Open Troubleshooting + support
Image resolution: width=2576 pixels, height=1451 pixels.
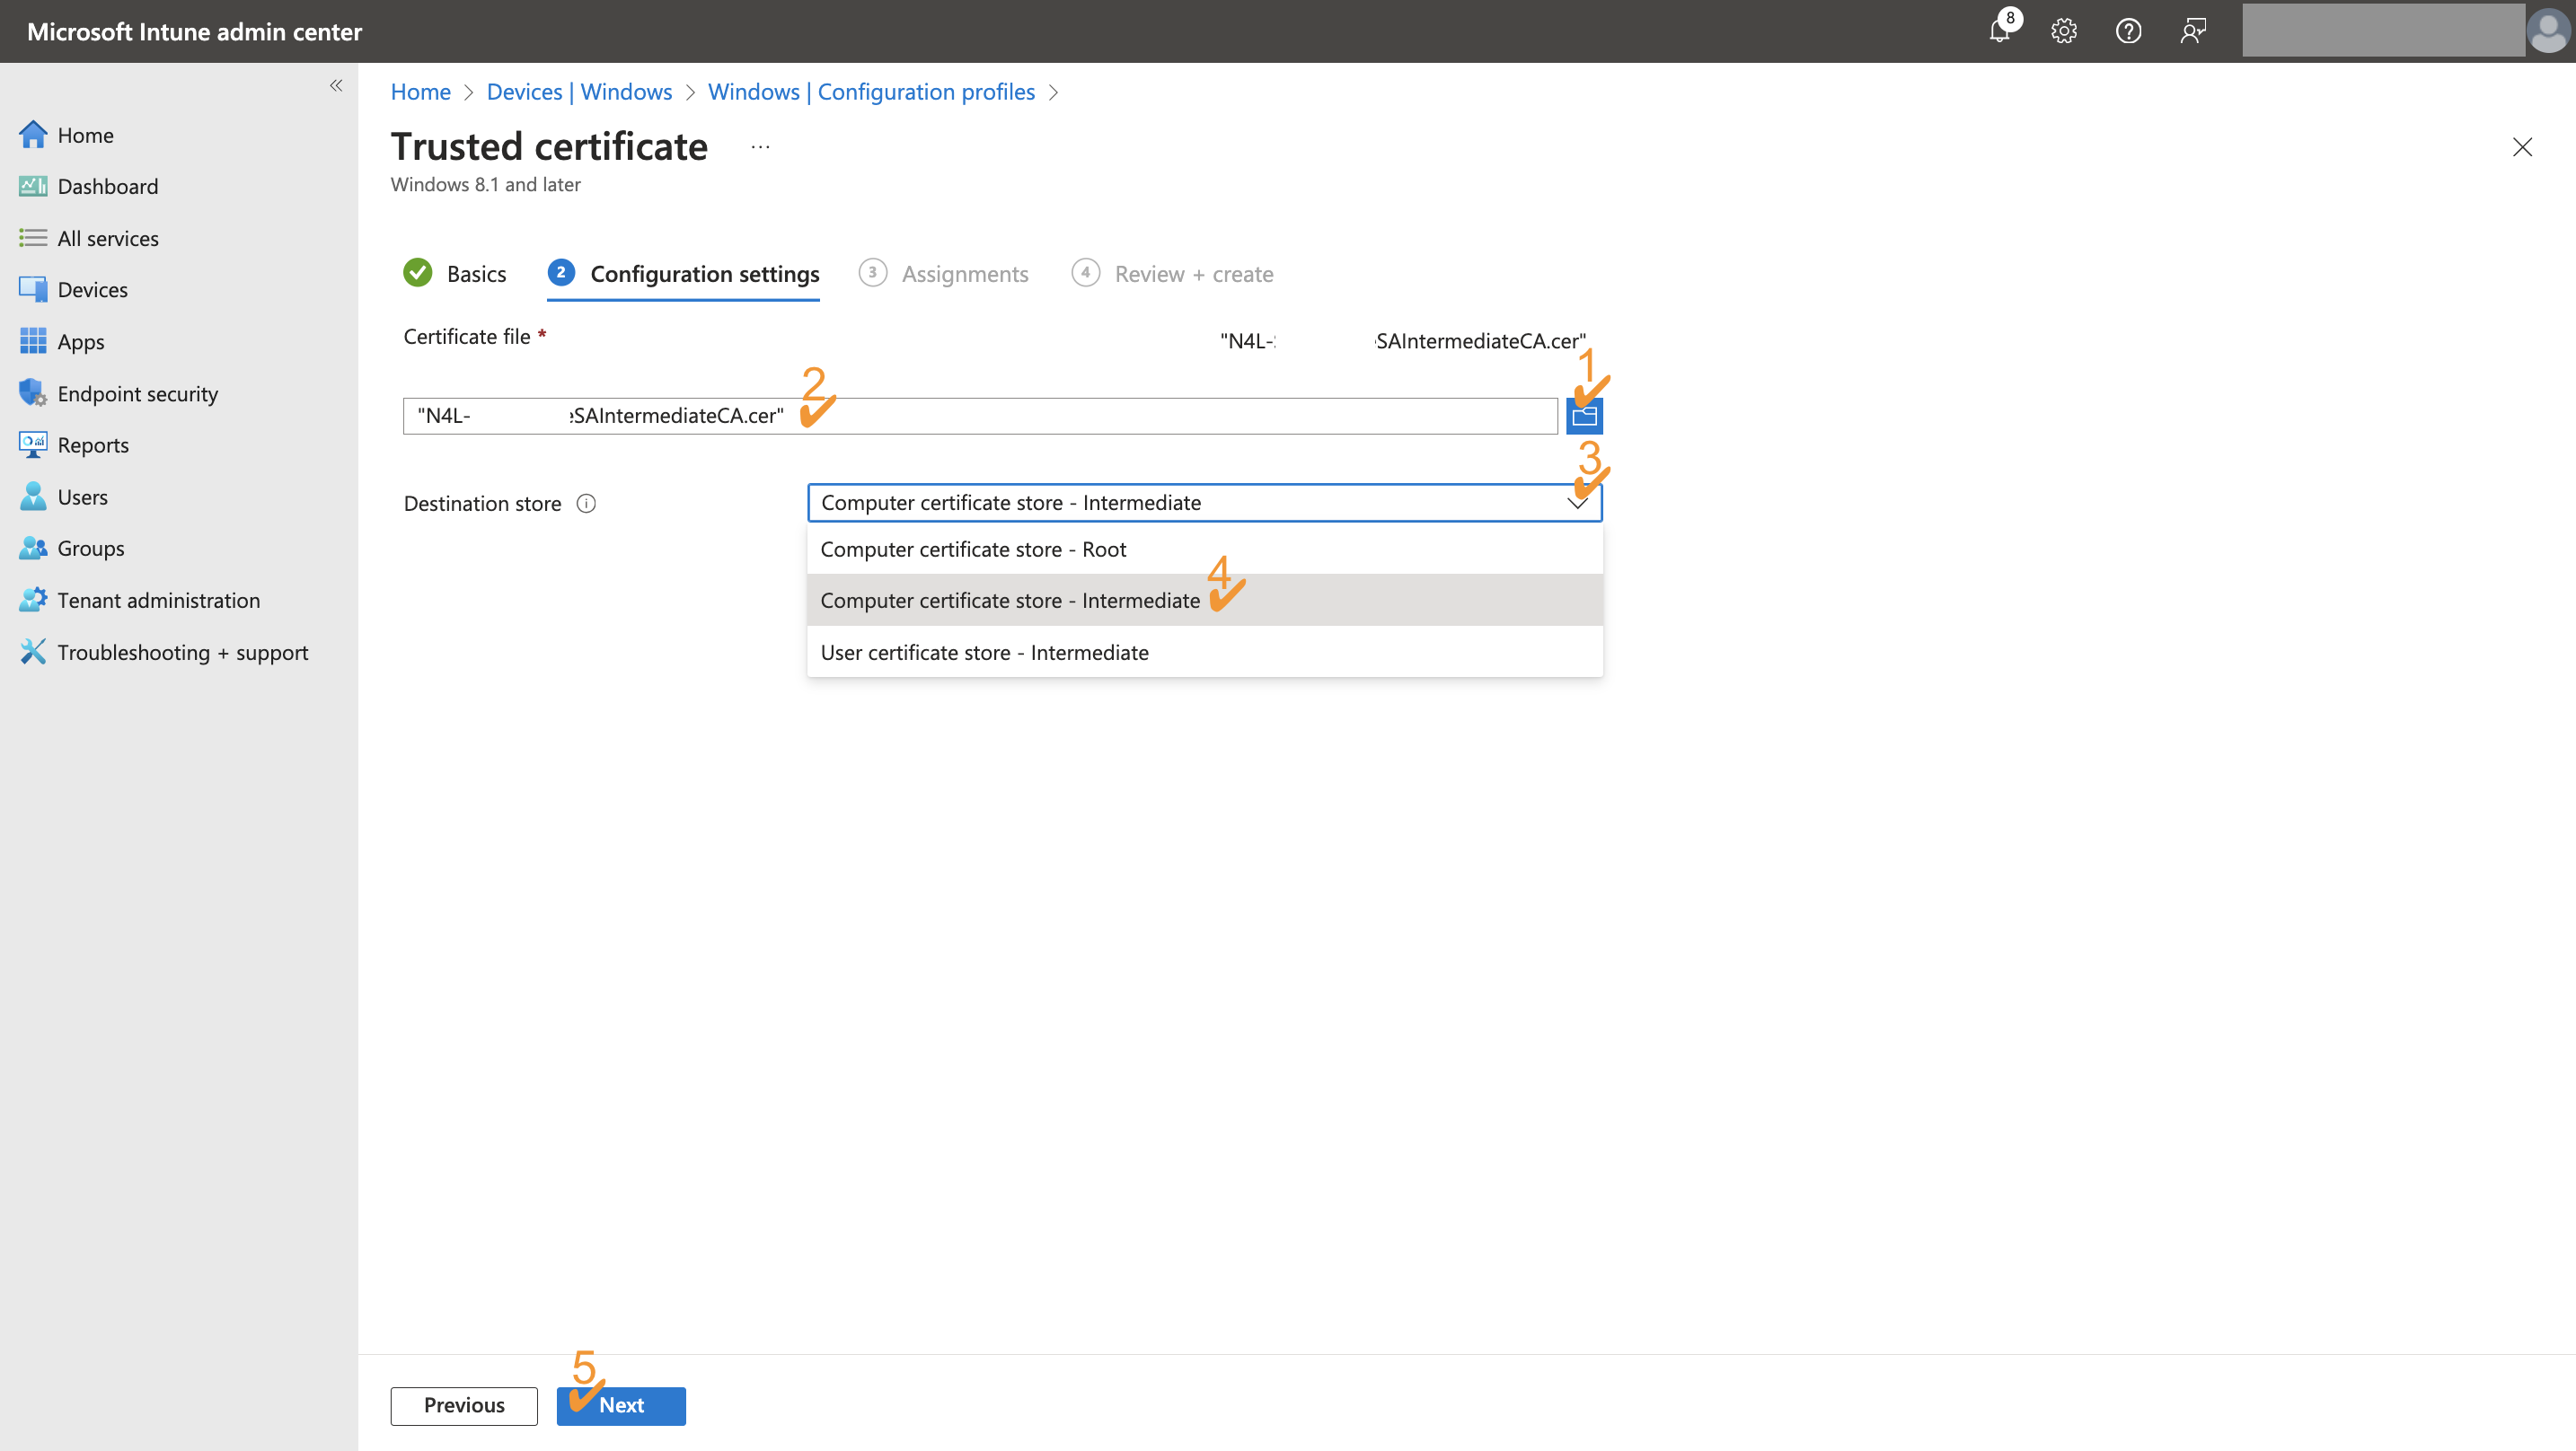(x=183, y=652)
